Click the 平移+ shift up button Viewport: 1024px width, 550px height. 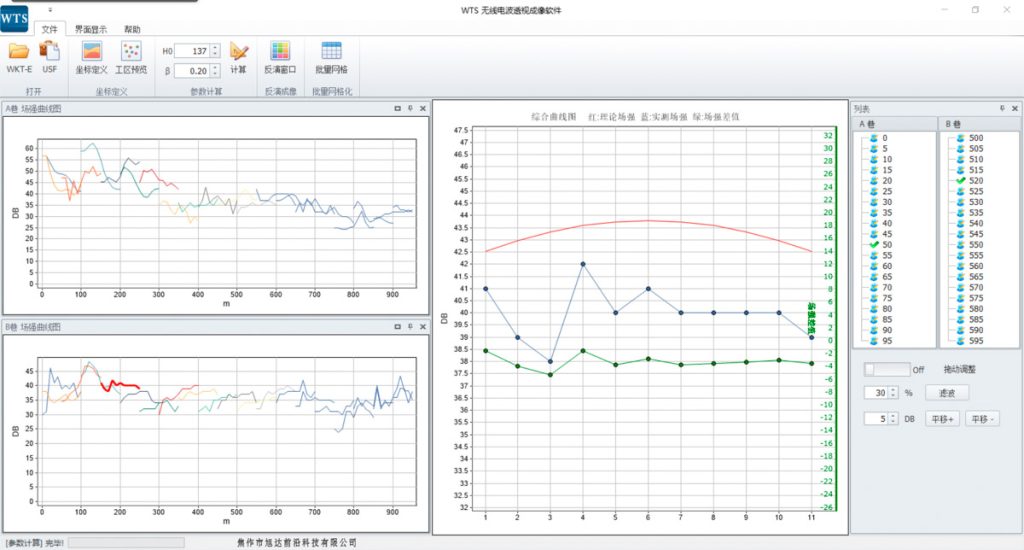point(942,419)
